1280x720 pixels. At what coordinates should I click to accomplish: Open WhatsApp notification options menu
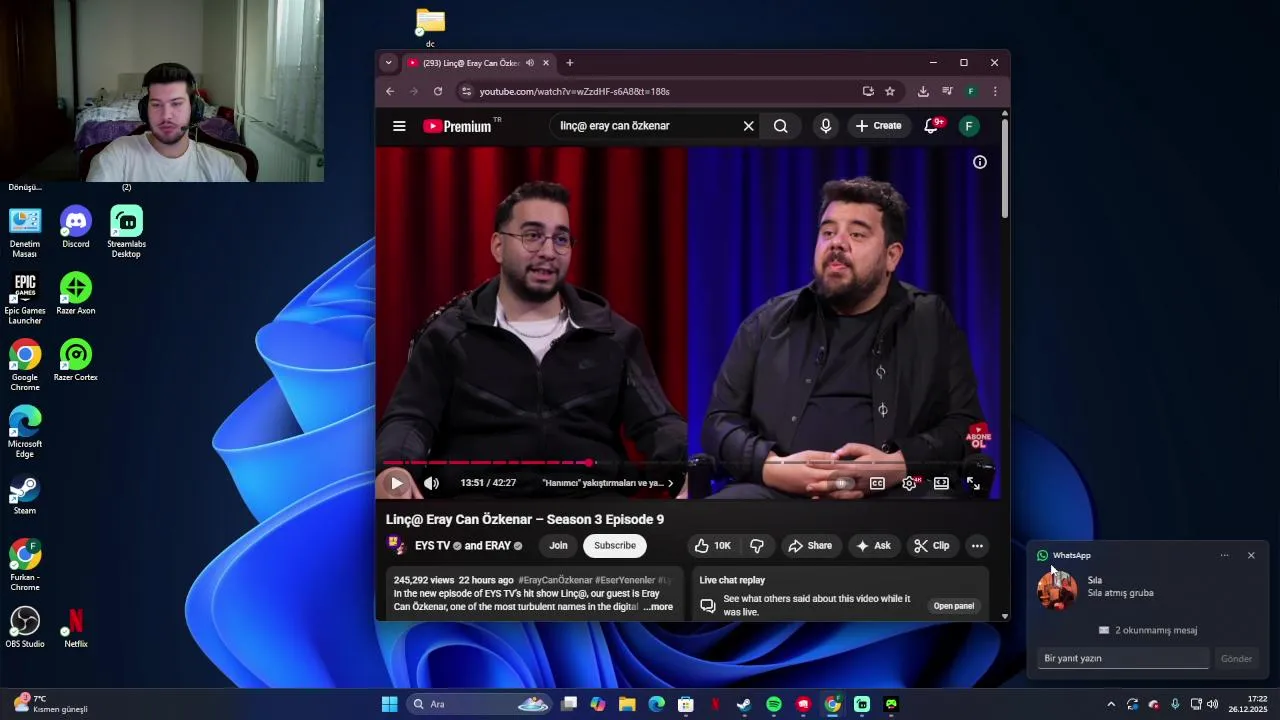click(x=1224, y=555)
